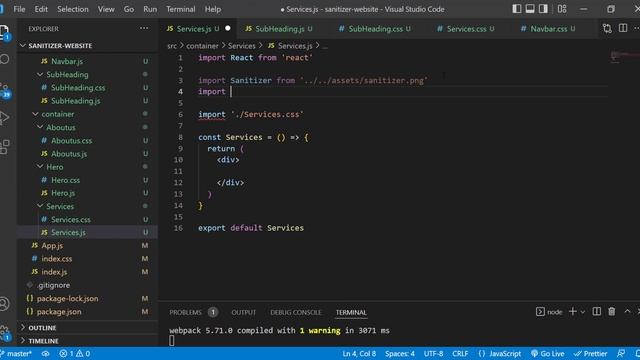Open changes compare icon in editor toolbar
The width and height of the screenshot is (640, 360).
[607, 28]
